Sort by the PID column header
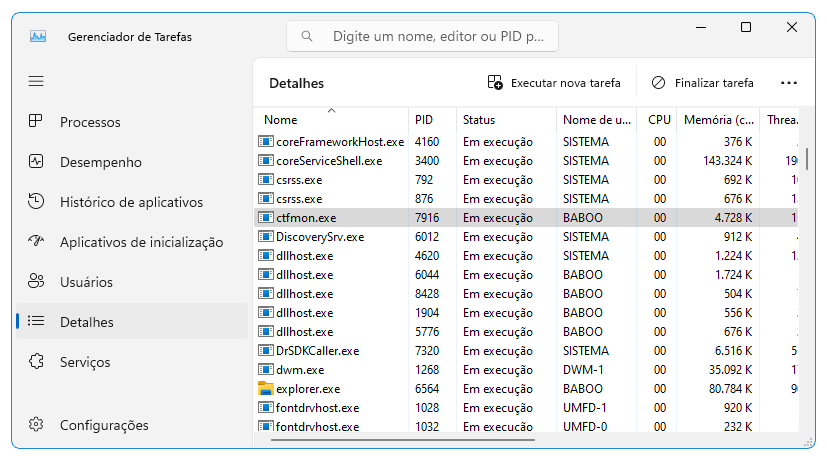This screenshot has width=827, height=467. pyautogui.click(x=432, y=120)
